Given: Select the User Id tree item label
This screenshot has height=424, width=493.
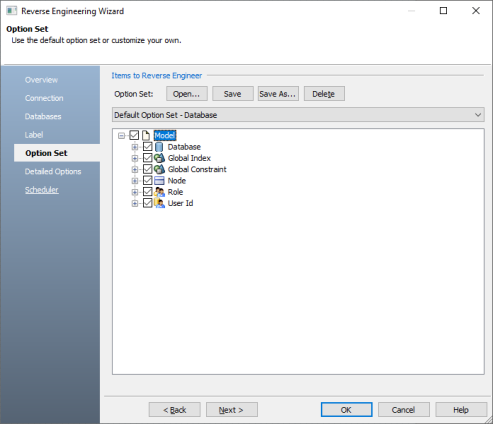Looking at the screenshot, I should coord(180,203).
